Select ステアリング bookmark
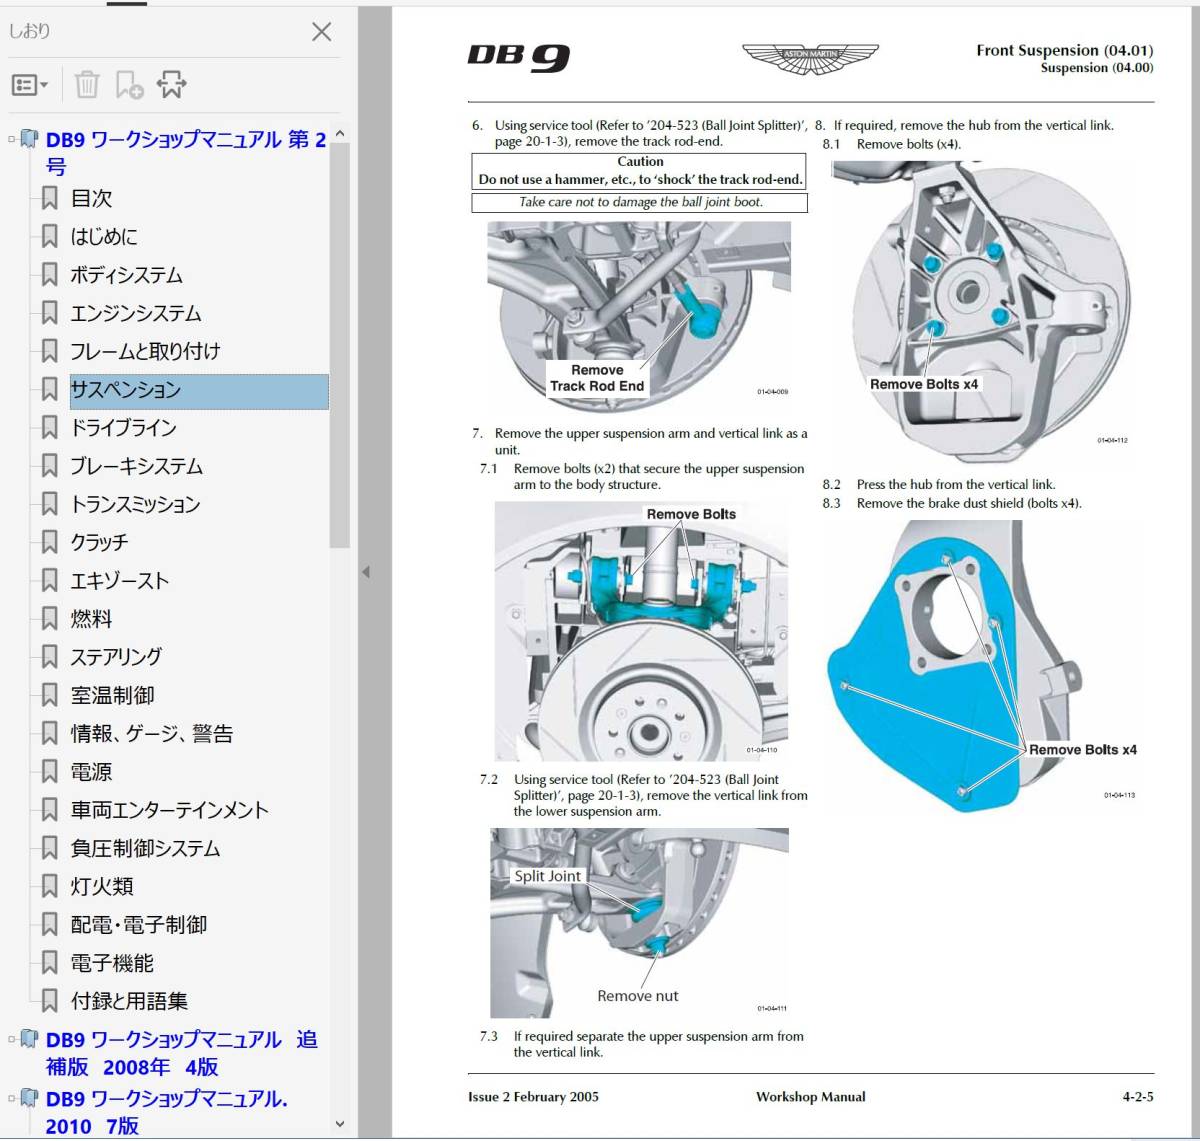The width and height of the screenshot is (1200, 1141). click(x=116, y=657)
